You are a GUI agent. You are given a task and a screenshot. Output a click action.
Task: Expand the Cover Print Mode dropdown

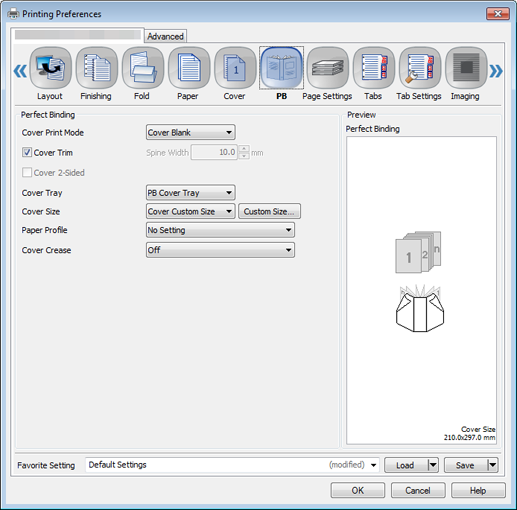click(190, 132)
